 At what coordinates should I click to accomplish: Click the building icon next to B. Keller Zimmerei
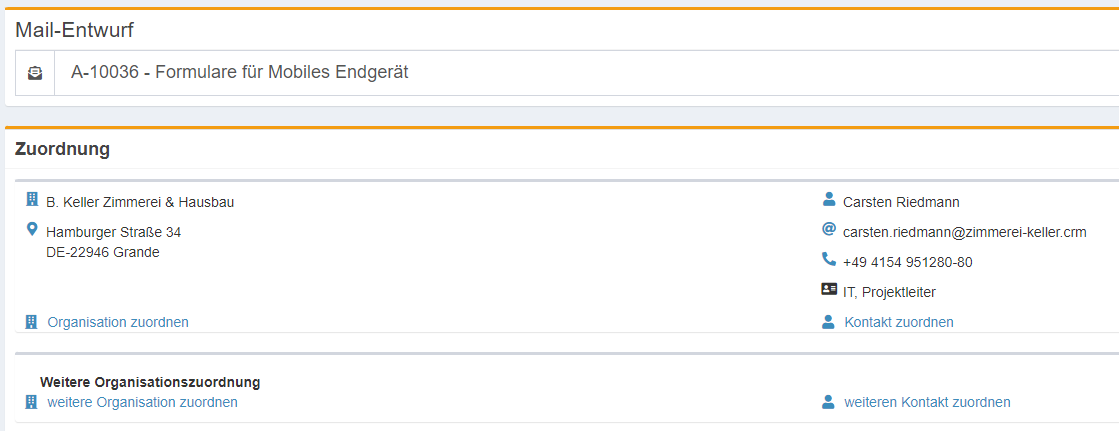tap(31, 200)
